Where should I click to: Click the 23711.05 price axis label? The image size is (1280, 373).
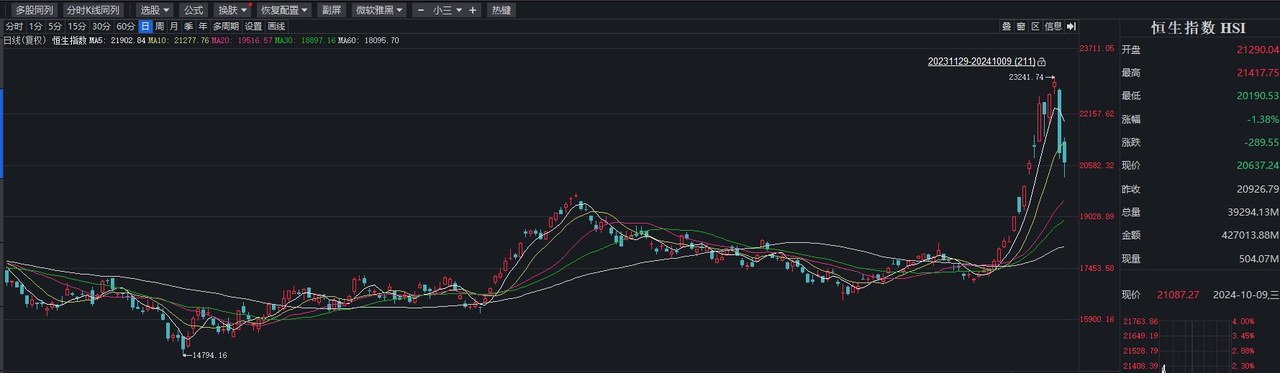1097,48
